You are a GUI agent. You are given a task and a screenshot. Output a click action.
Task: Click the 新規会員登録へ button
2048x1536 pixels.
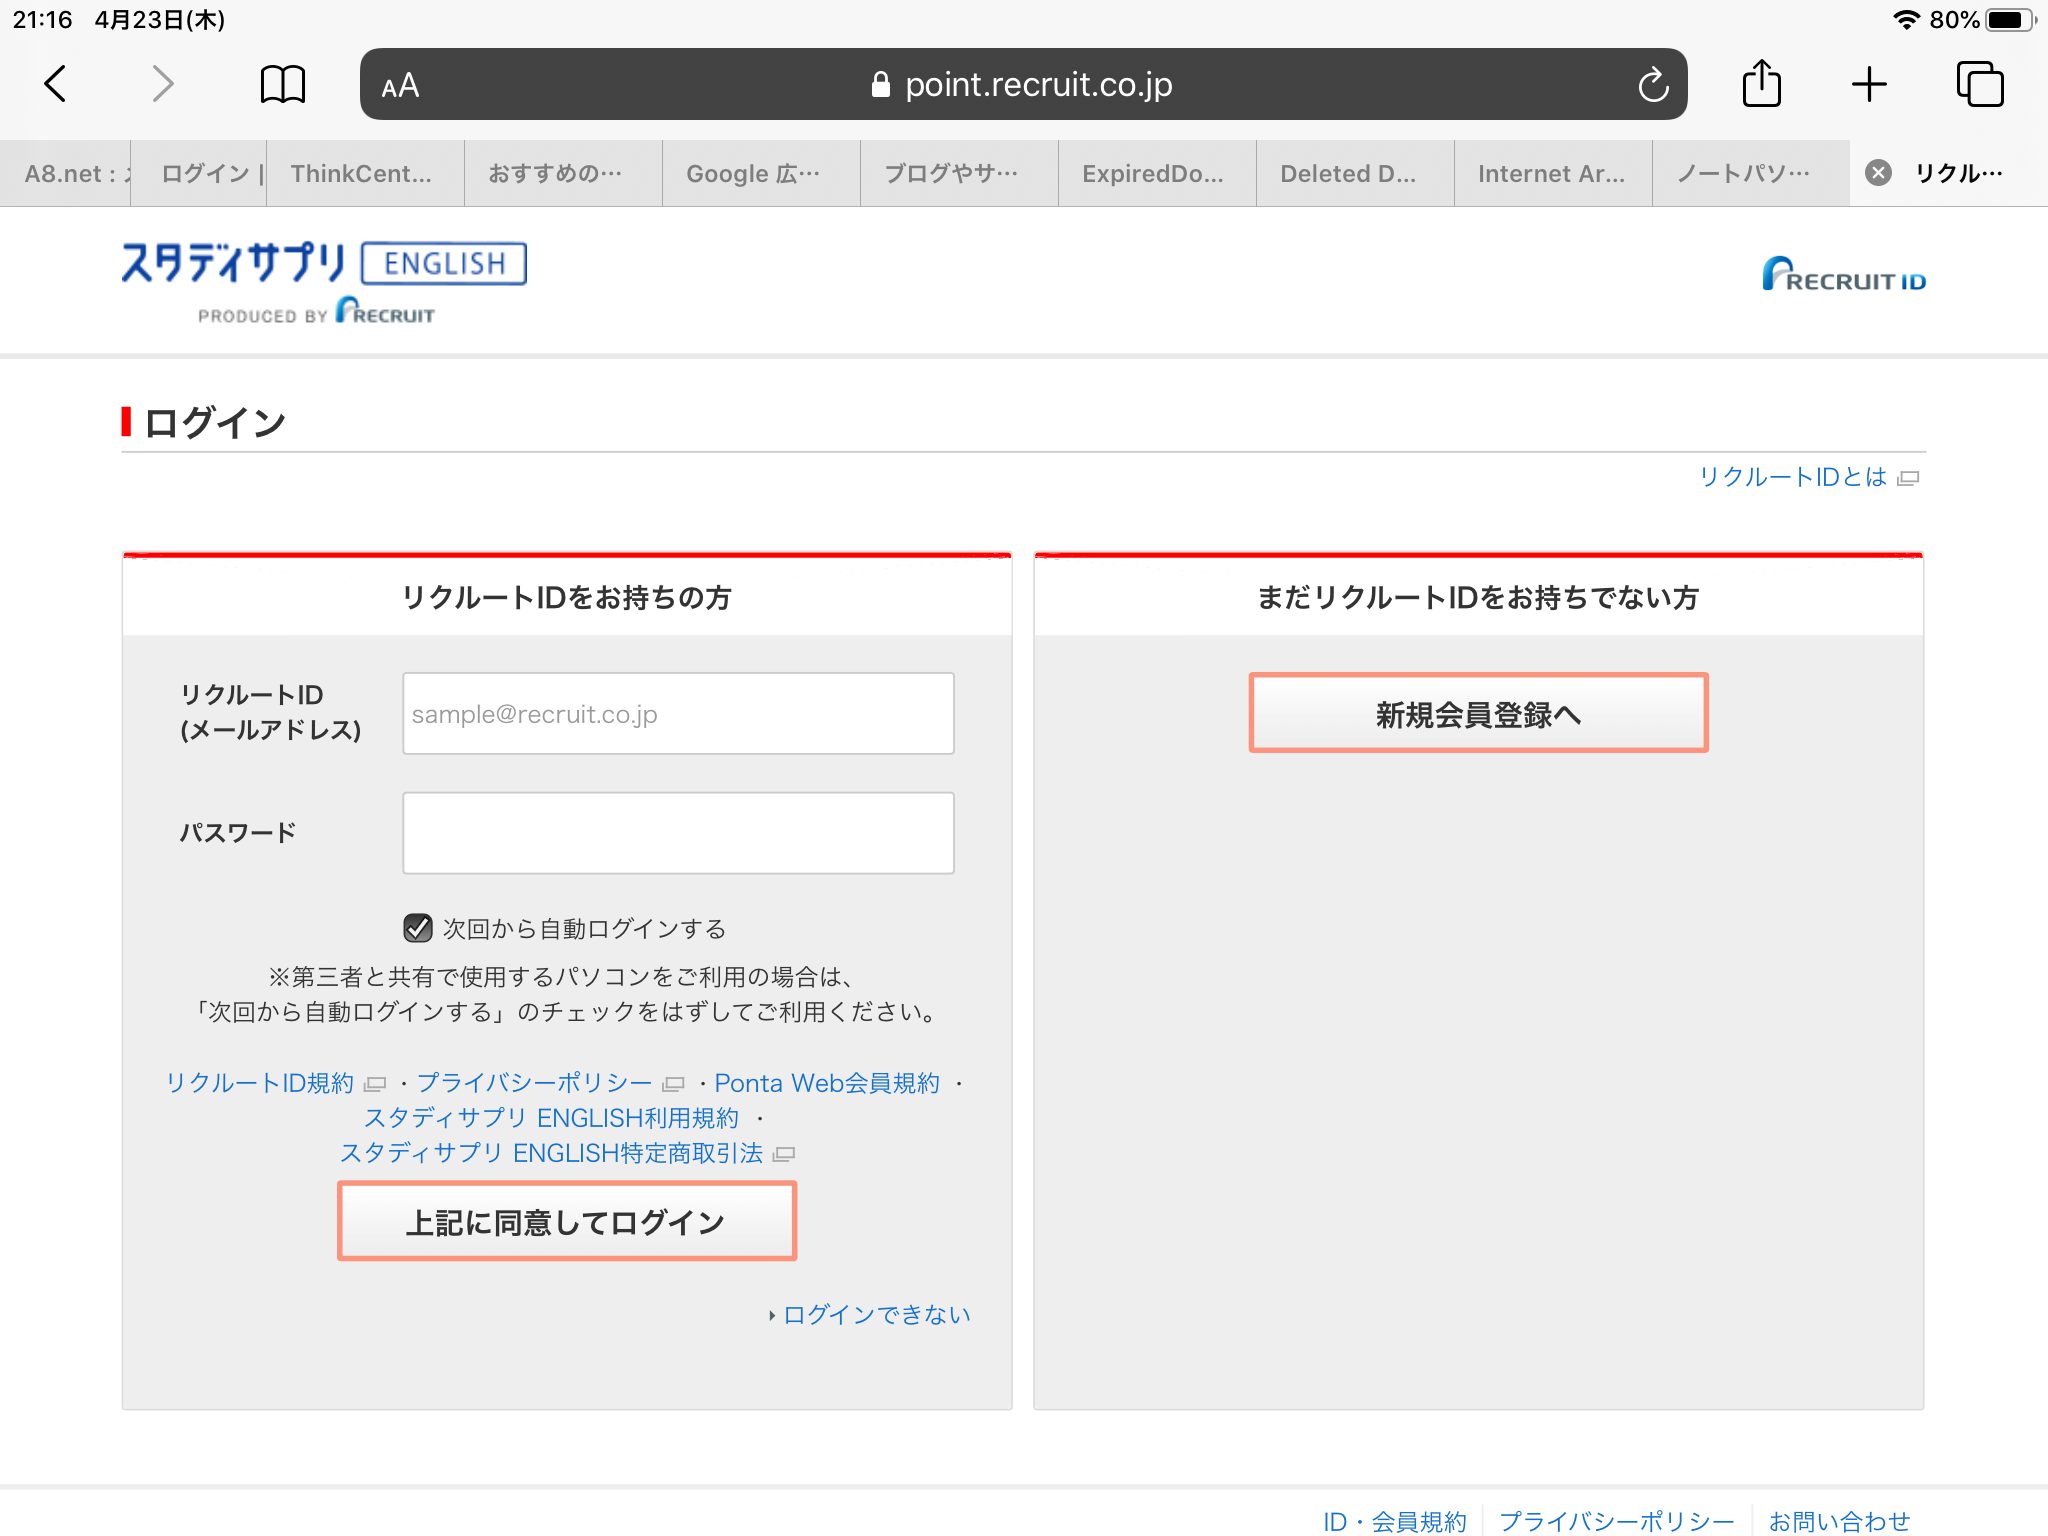coord(1478,713)
